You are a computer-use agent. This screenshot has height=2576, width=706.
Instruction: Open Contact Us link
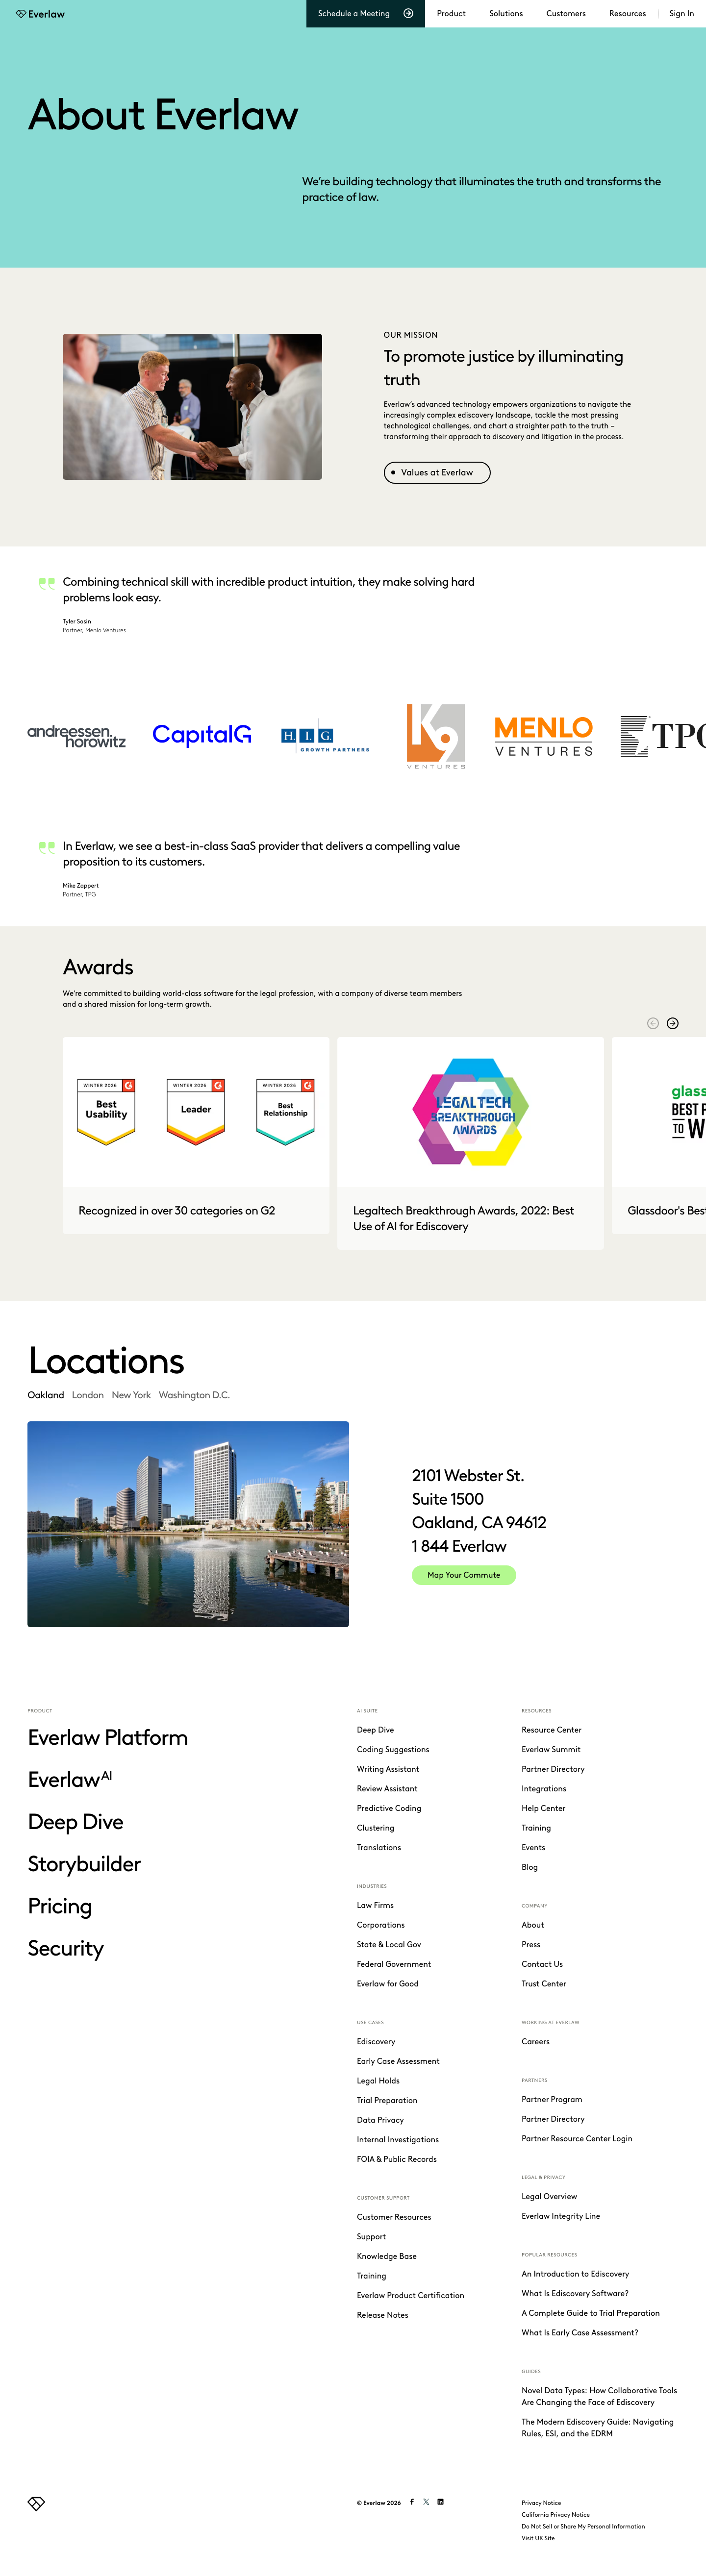(x=542, y=1964)
